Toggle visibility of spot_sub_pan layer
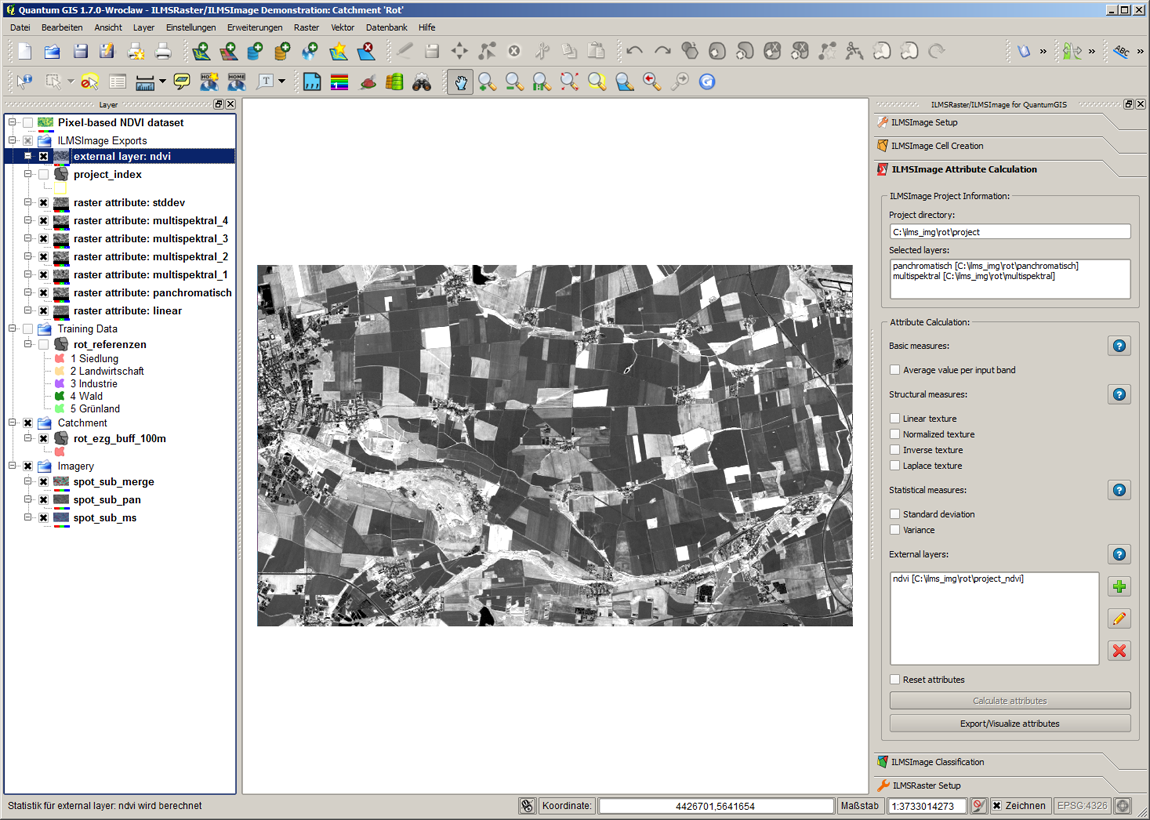Screen dimensions: 1150x820 (x=44, y=500)
